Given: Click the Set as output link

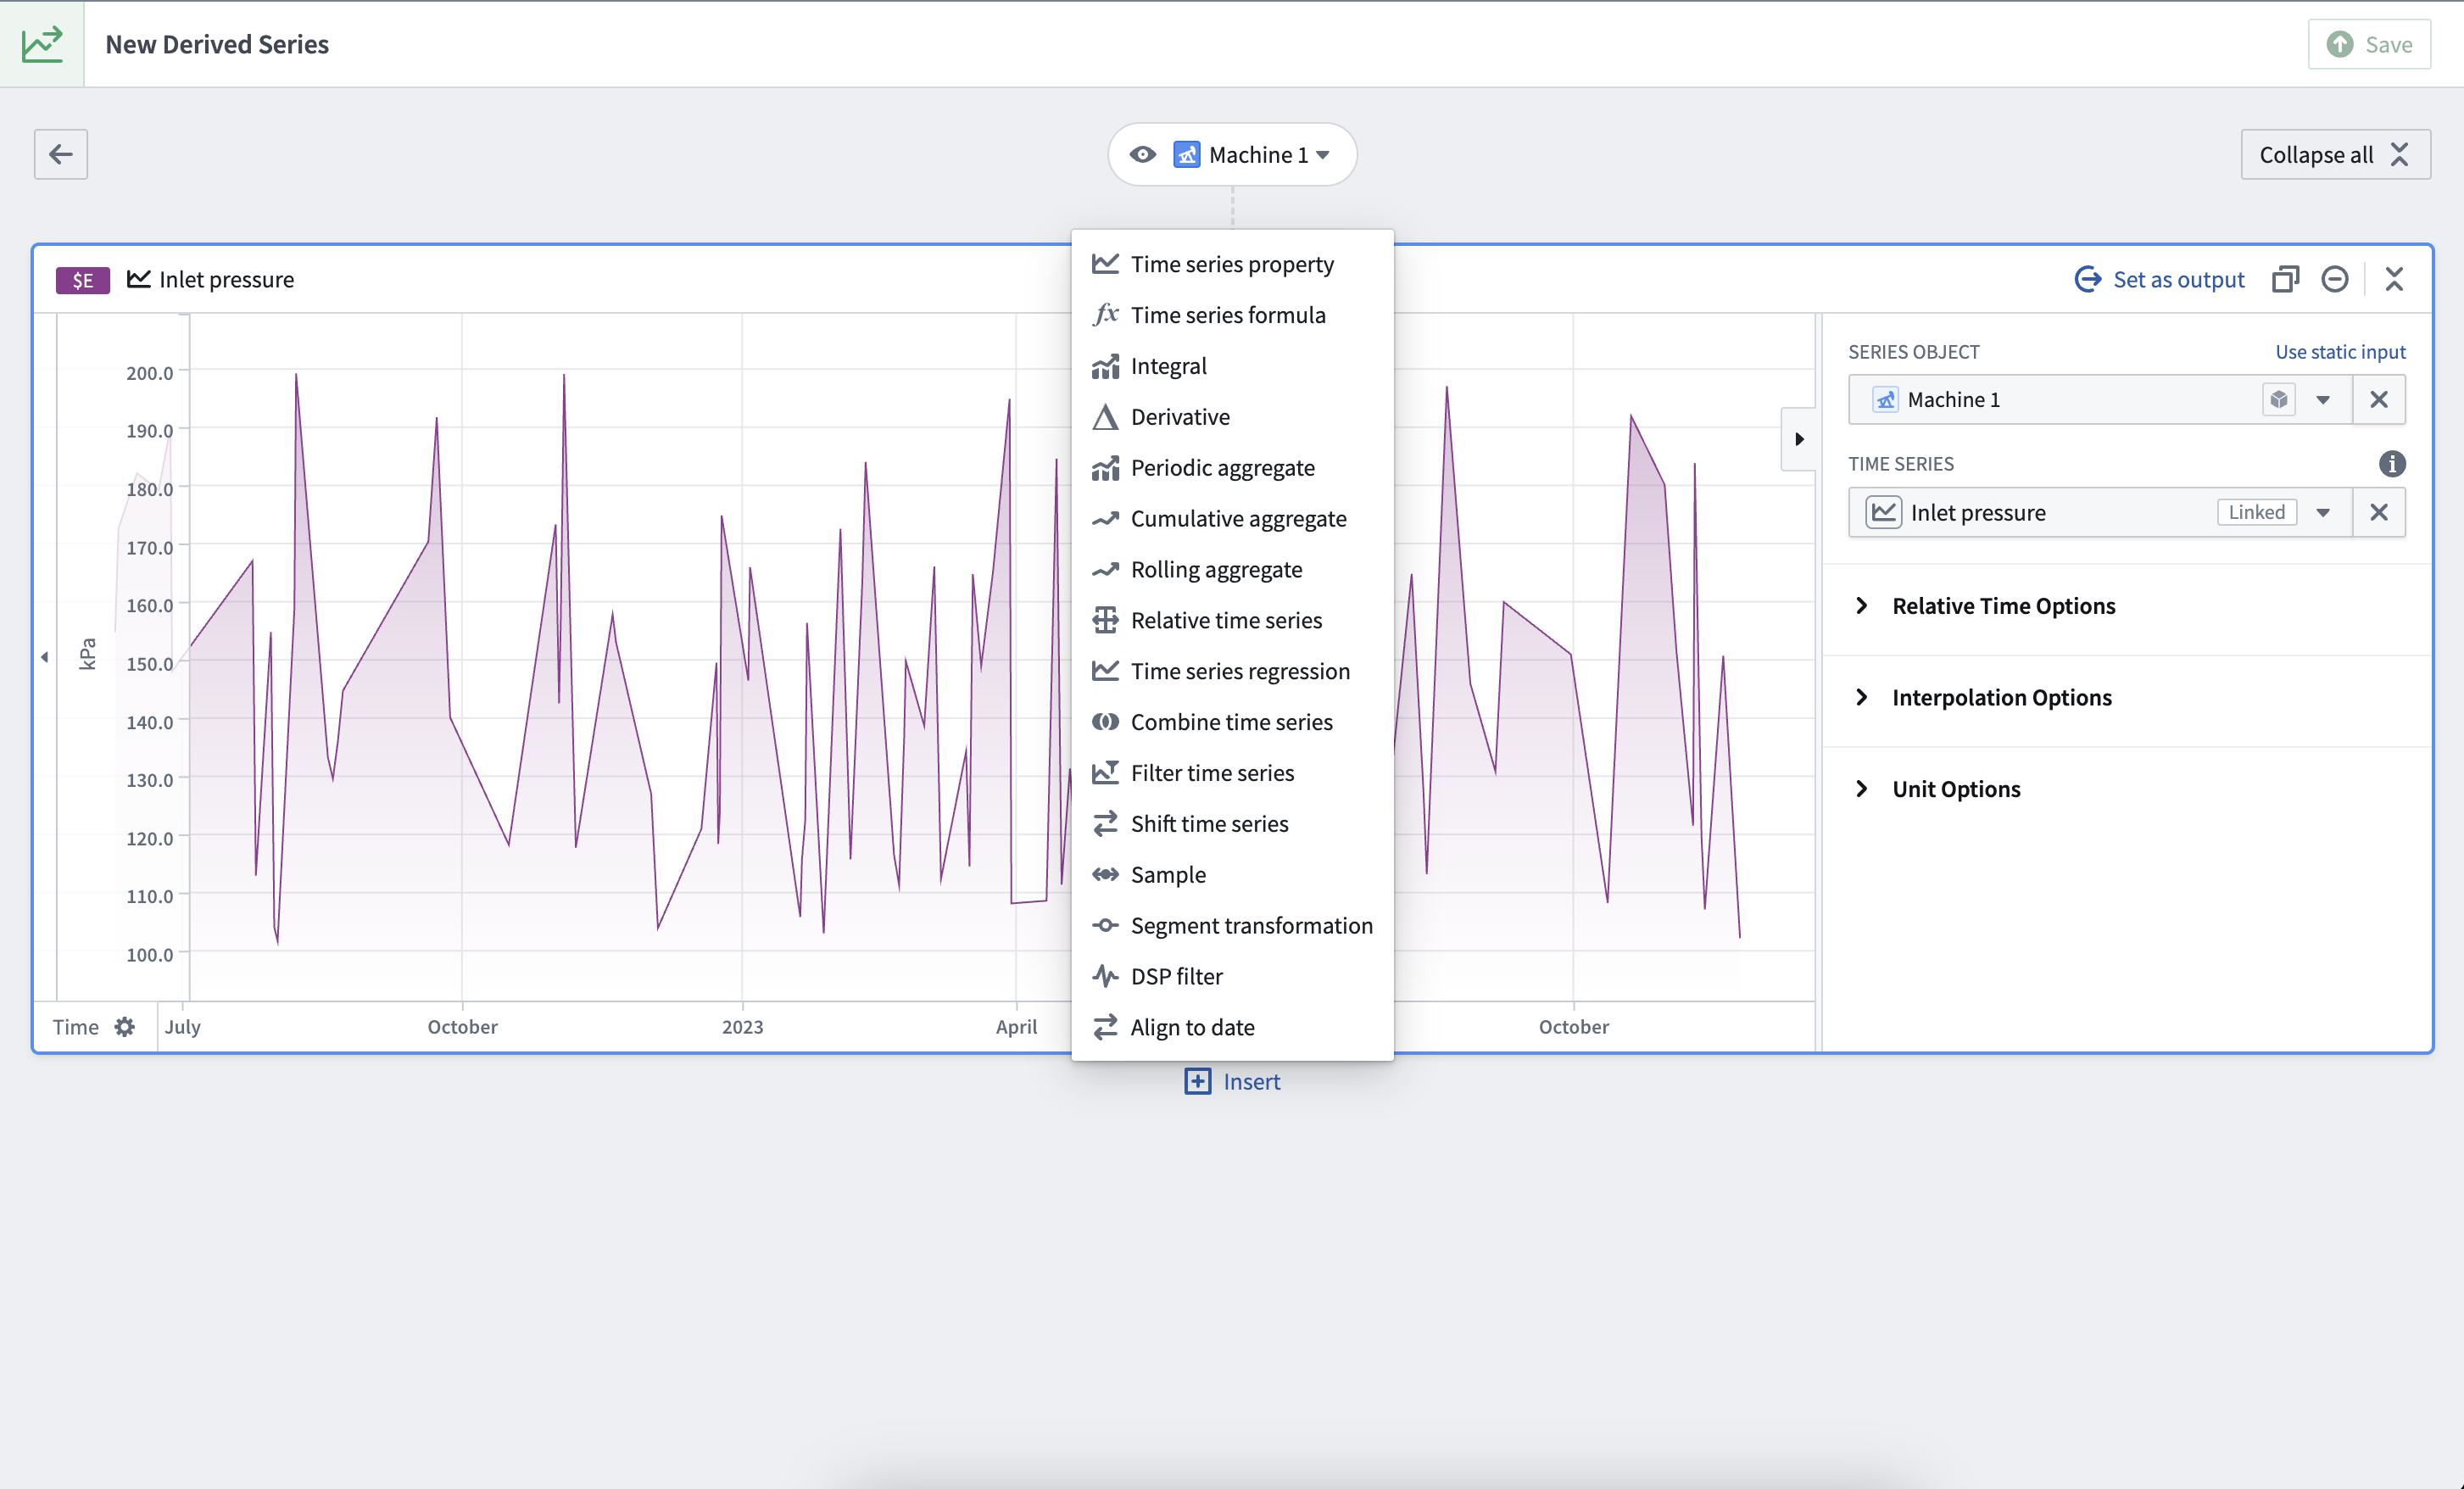Looking at the screenshot, I should [2159, 279].
